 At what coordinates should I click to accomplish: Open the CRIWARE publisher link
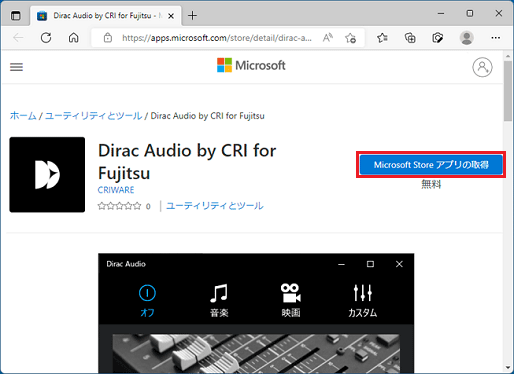(x=116, y=190)
